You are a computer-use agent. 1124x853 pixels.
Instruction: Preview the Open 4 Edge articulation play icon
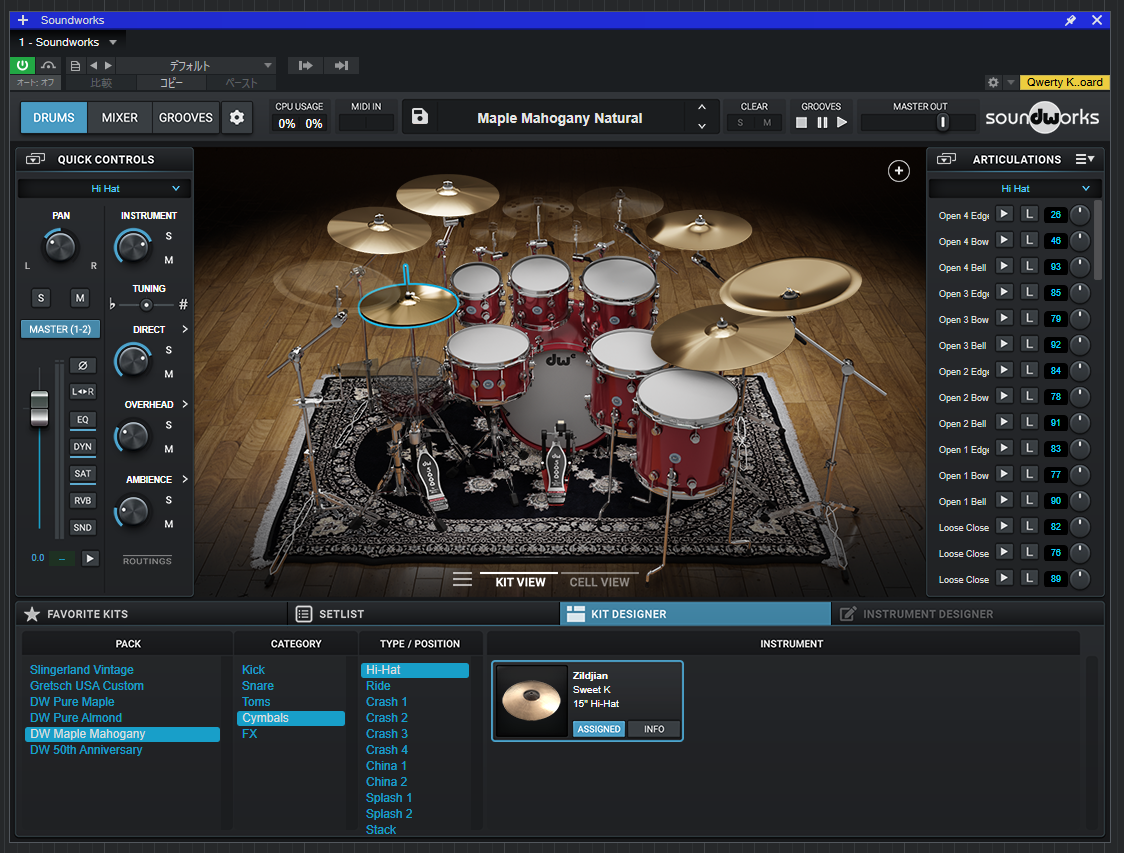[1004, 214]
